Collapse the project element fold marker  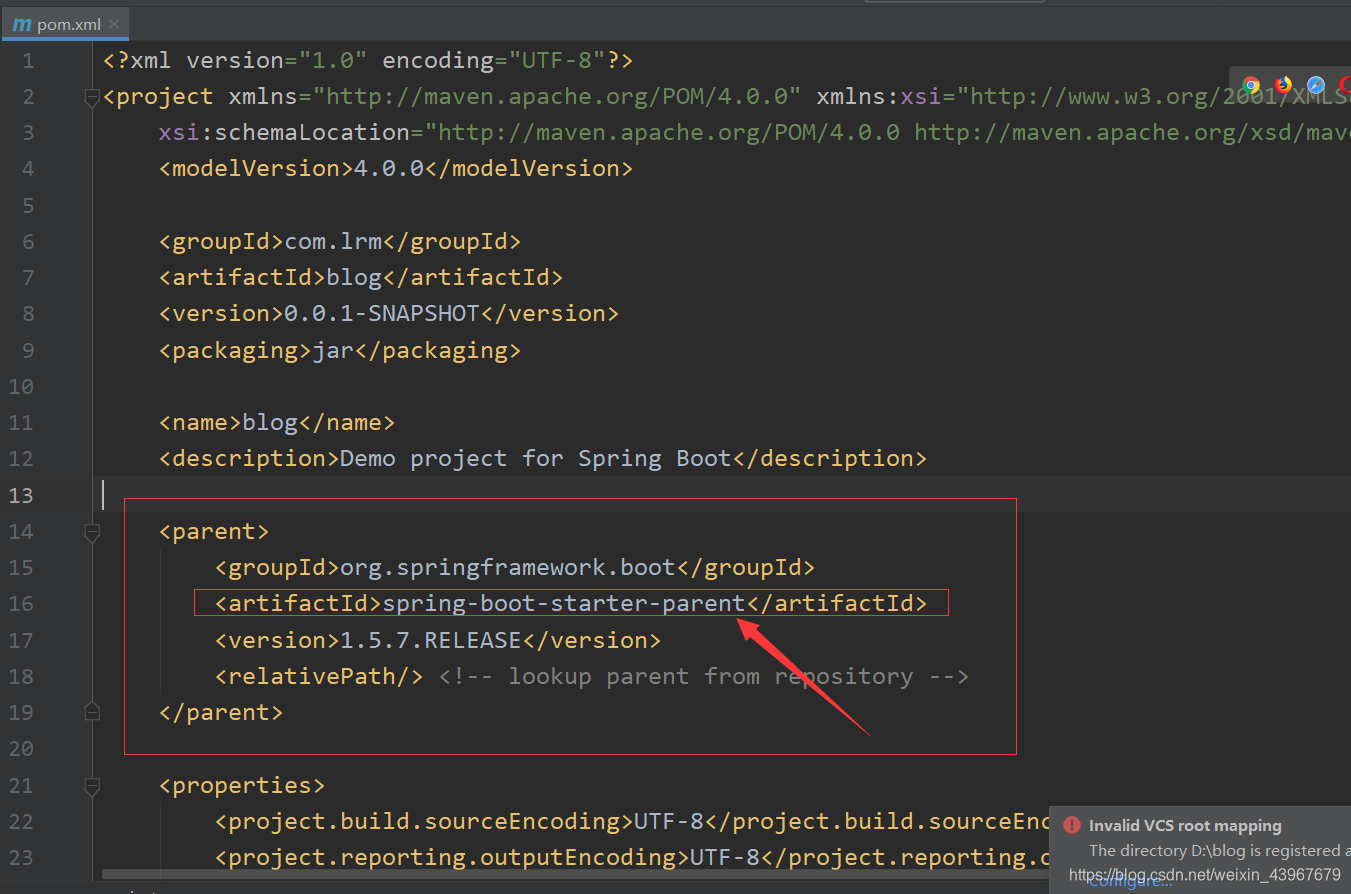[x=92, y=97]
